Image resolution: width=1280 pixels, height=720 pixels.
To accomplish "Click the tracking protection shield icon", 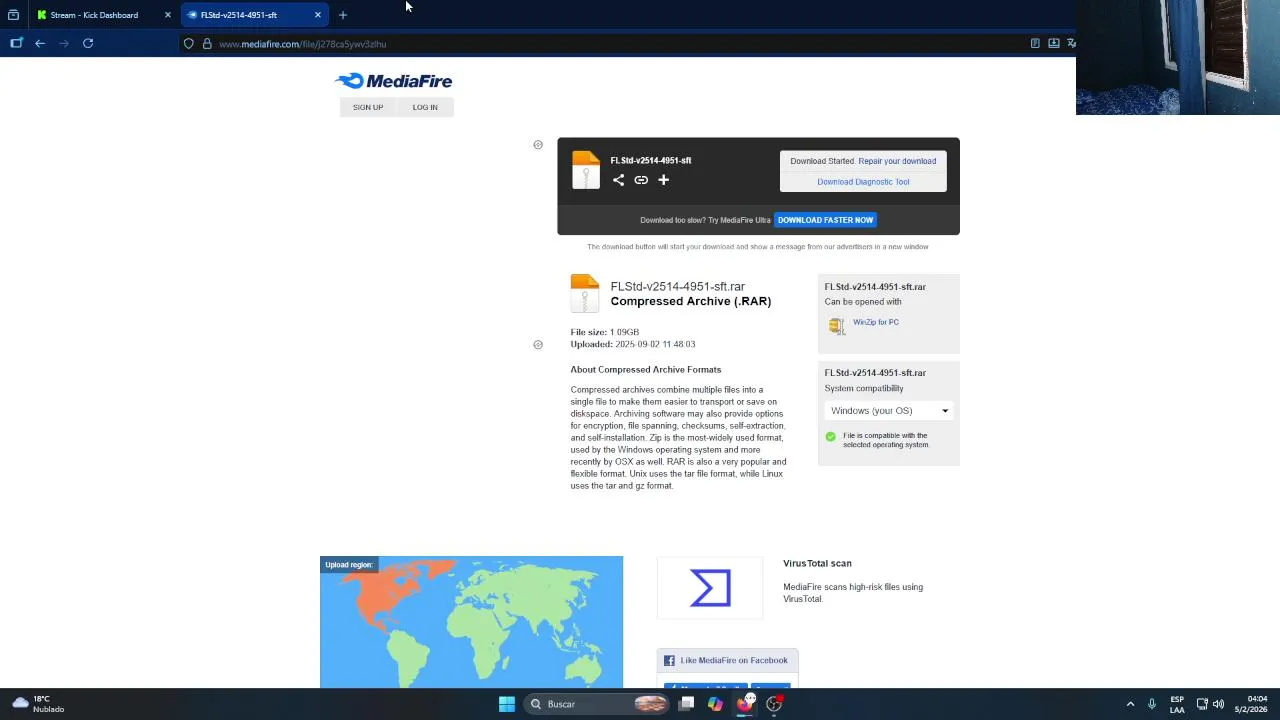I will 188,44.
